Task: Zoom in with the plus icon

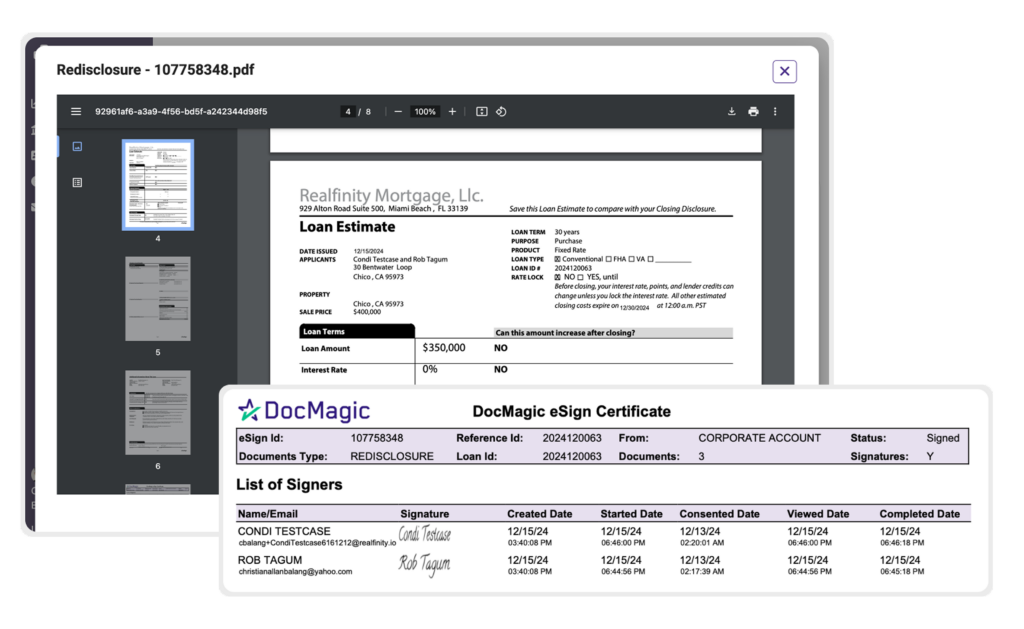Action: coord(452,112)
